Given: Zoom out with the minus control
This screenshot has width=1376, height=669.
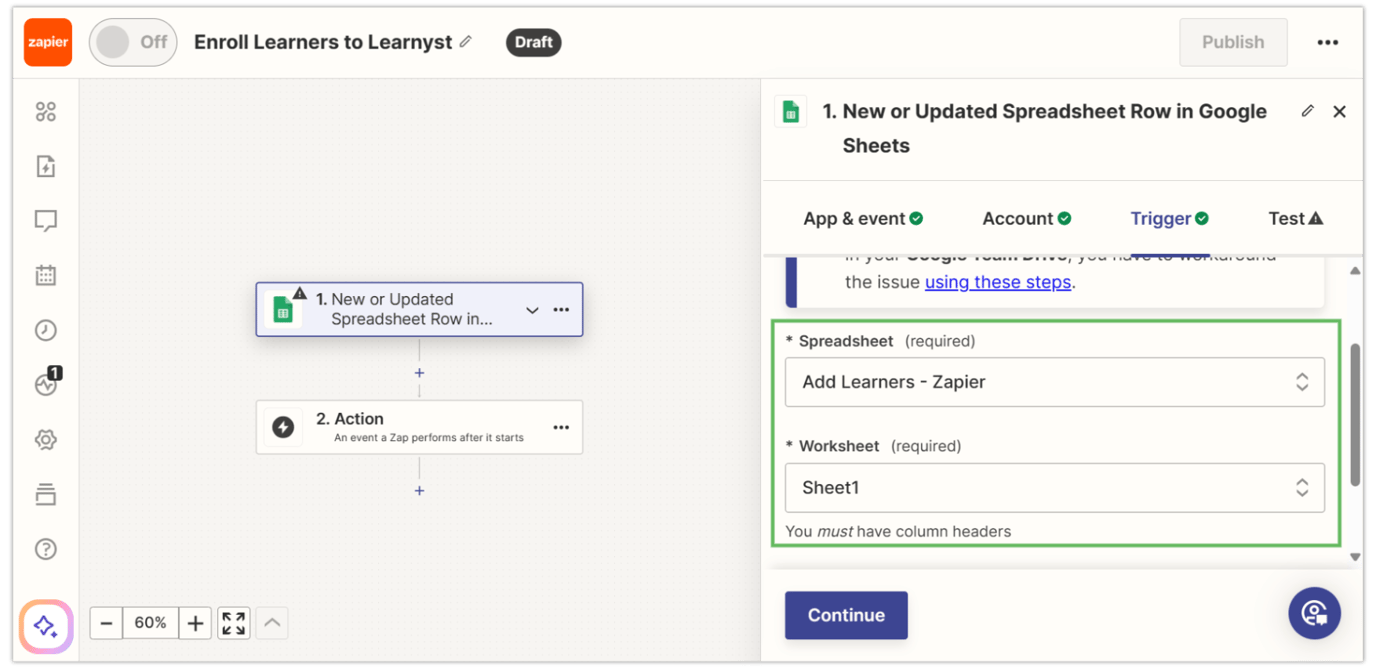Looking at the screenshot, I should point(106,622).
